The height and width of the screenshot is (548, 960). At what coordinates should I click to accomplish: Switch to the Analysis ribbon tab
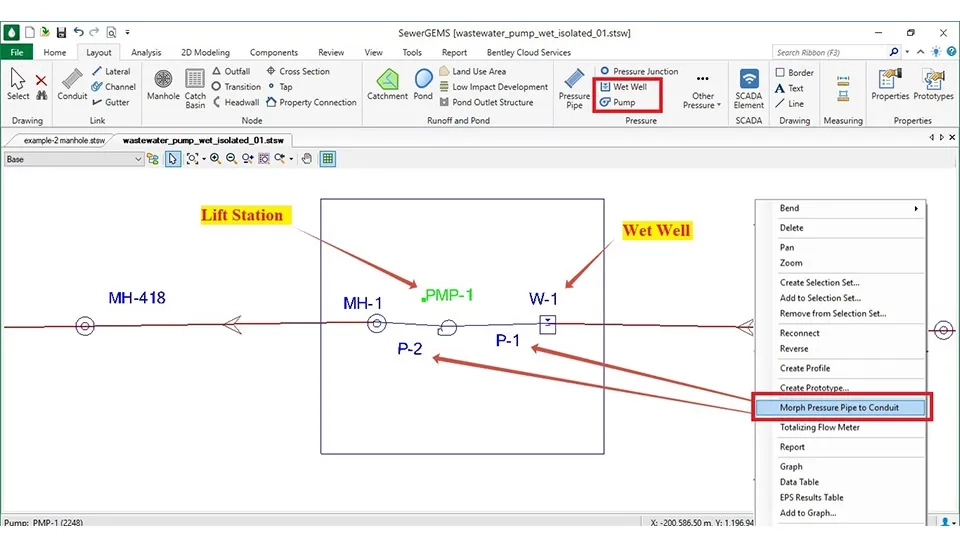pyautogui.click(x=146, y=52)
